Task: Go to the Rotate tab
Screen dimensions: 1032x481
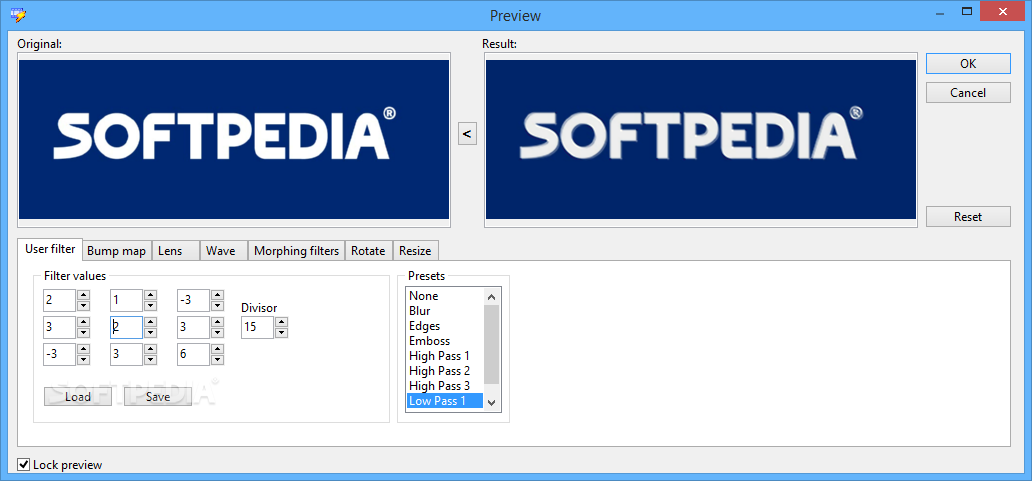Action: (x=369, y=251)
